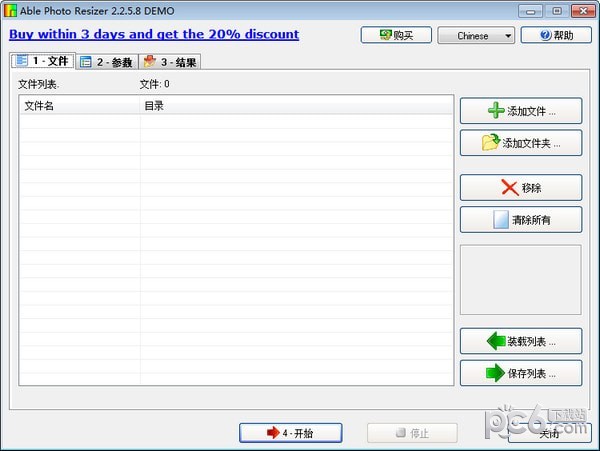The image size is (600, 451).
Task: Click the 清除所有 (Clear all) button
Action: point(521,220)
